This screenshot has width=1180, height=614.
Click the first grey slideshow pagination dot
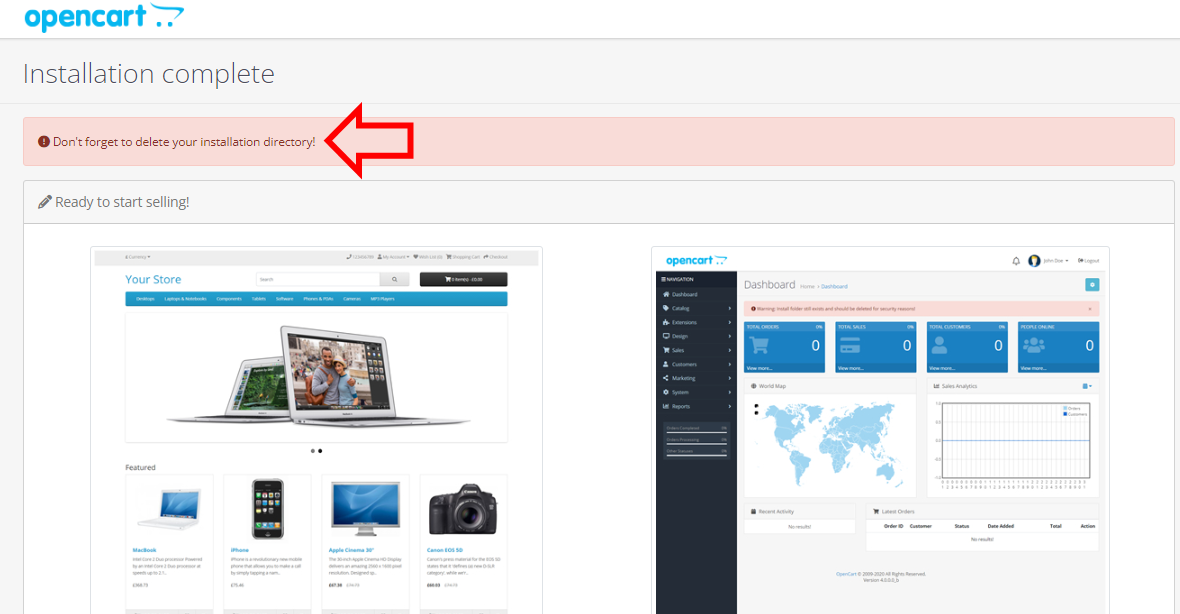point(313,451)
